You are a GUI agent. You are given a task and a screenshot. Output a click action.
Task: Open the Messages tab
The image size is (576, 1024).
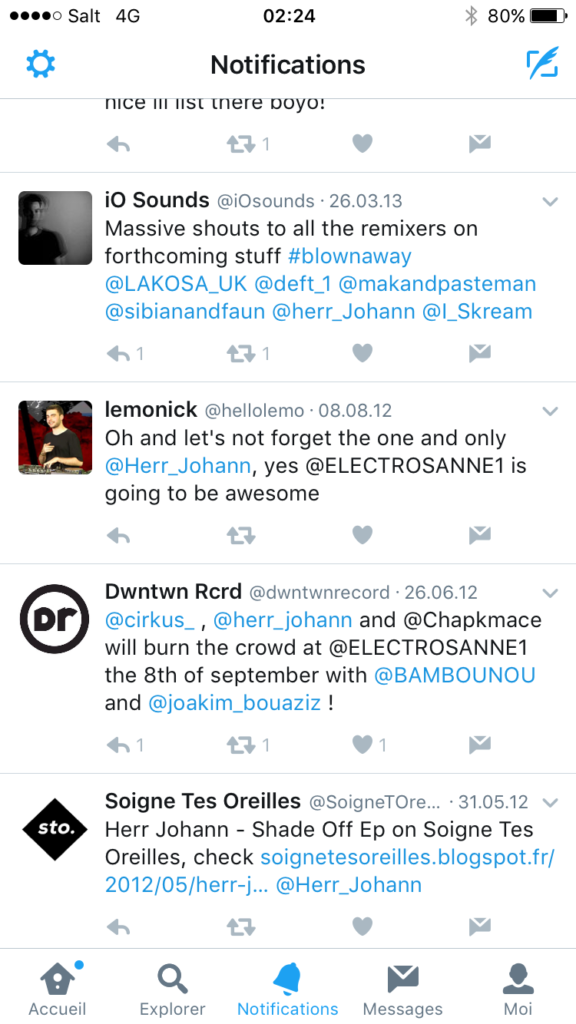pyautogui.click(x=402, y=987)
